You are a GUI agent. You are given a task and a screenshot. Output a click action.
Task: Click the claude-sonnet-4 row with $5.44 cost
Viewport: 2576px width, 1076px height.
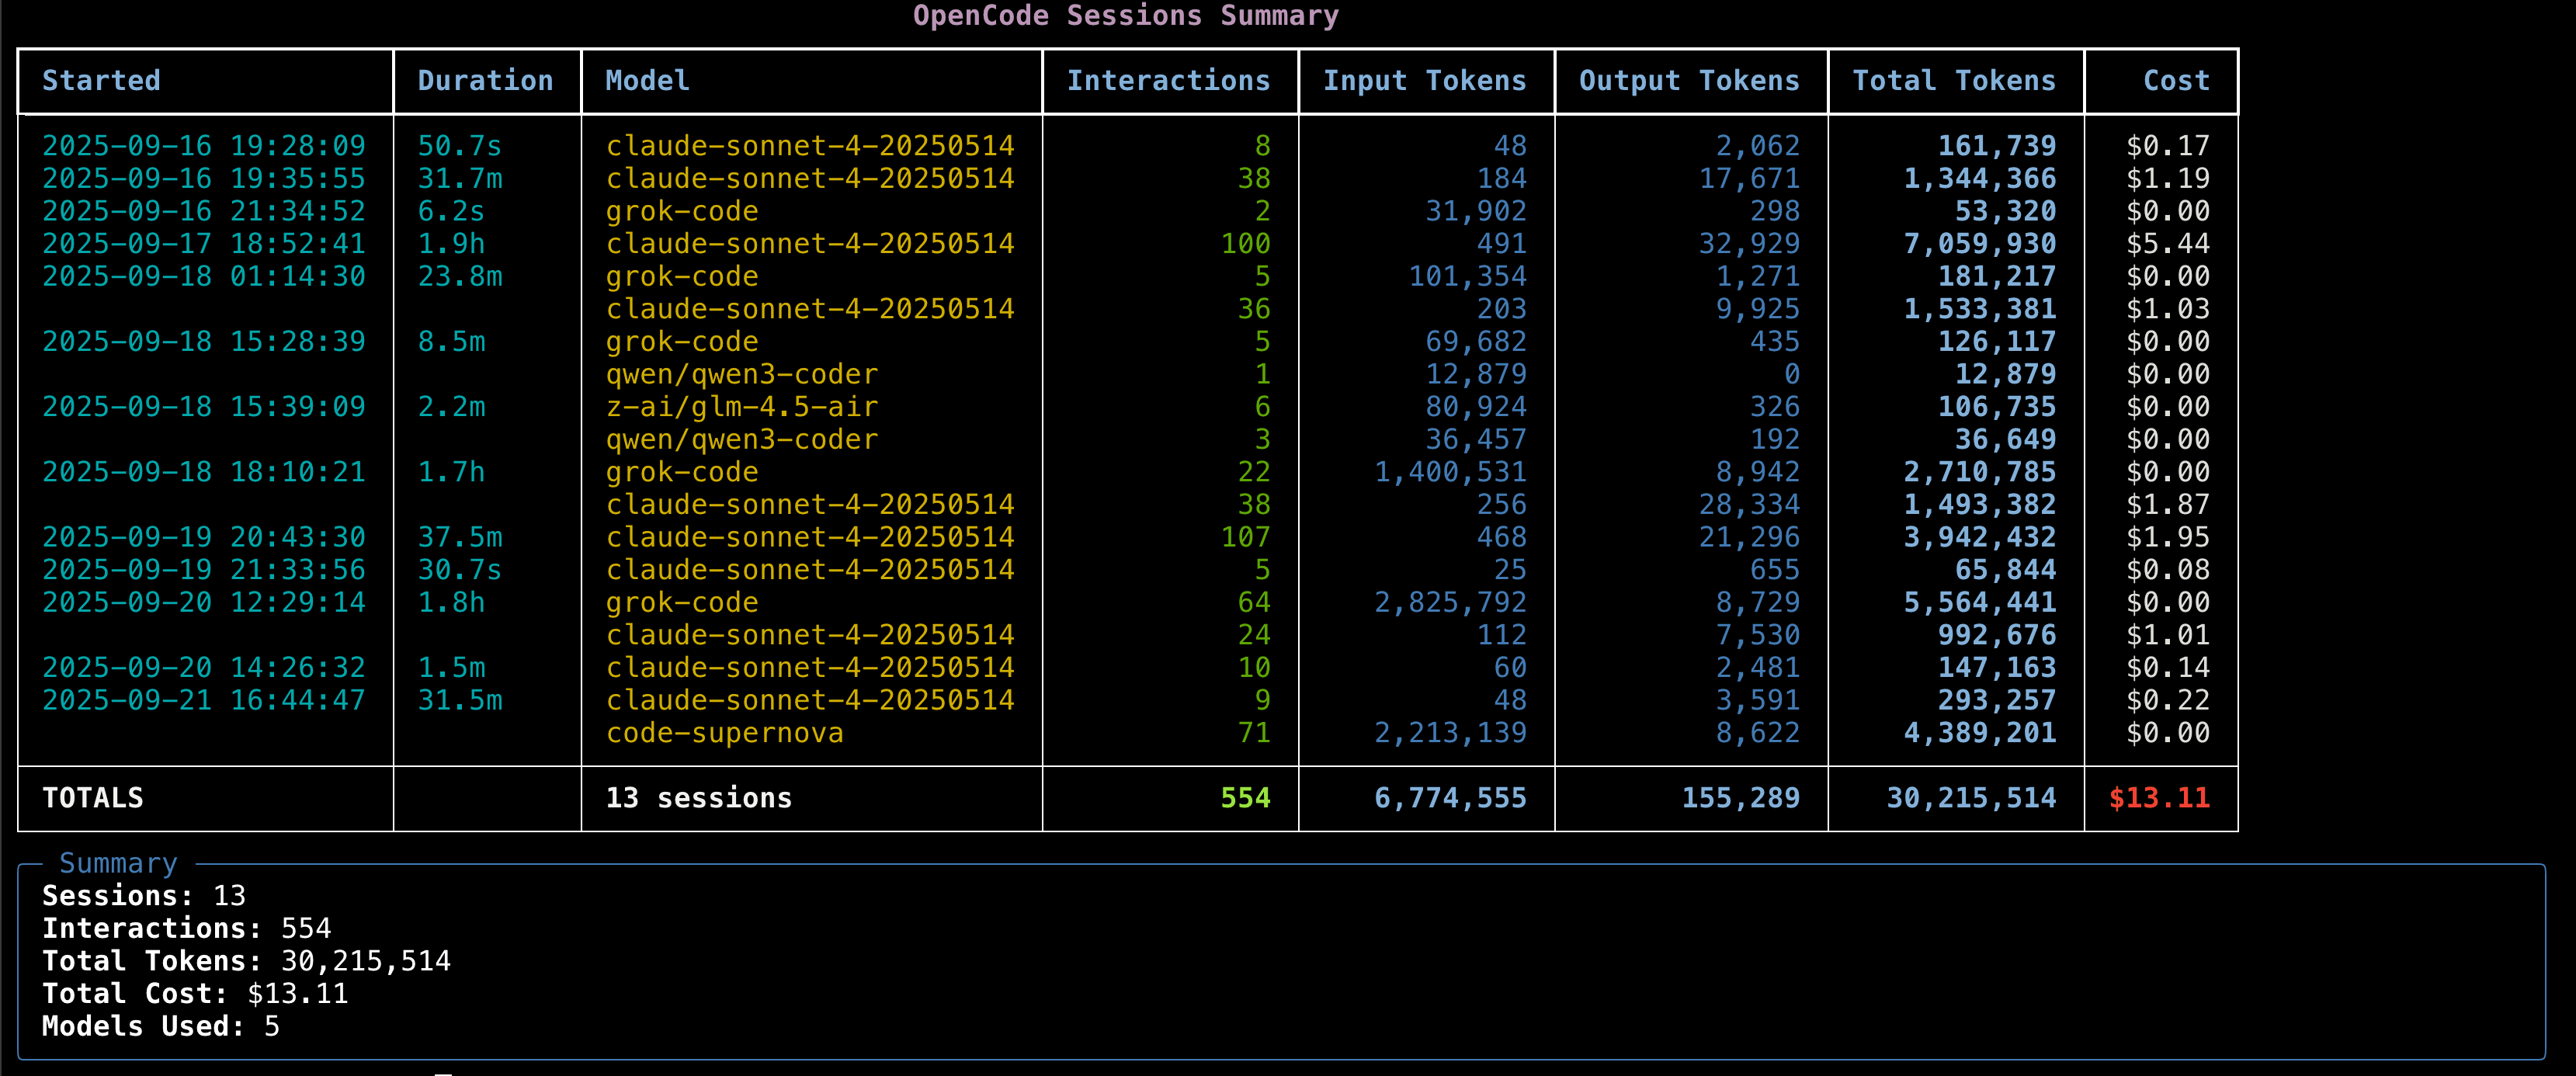[810, 243]
